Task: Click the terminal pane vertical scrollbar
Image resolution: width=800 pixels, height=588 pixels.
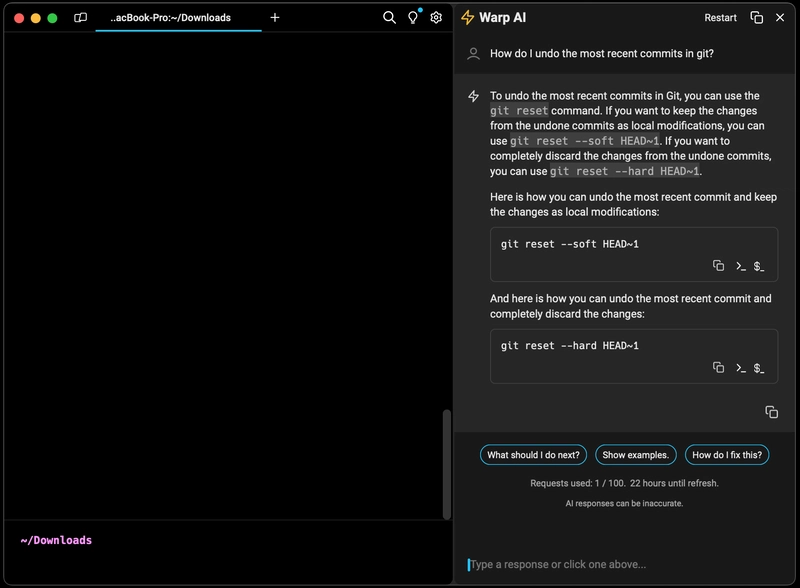Action: coord(447,464)
